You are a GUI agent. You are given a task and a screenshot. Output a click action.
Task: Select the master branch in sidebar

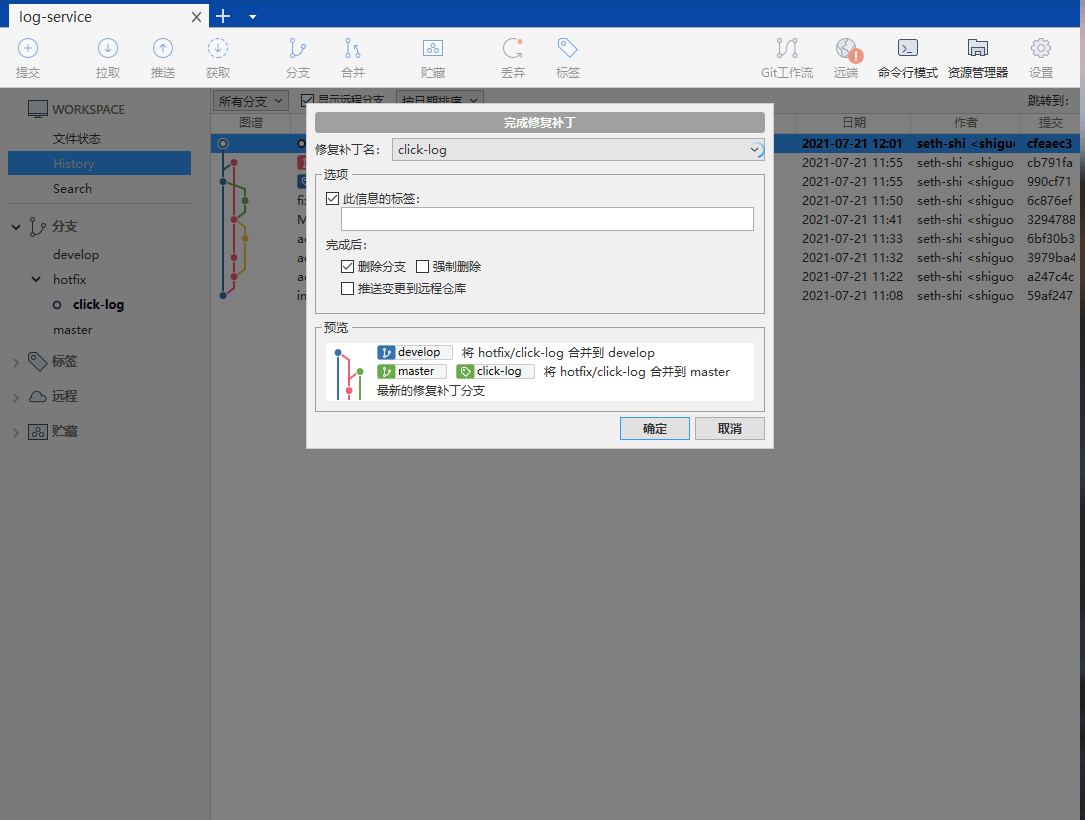tap(73, 330)
